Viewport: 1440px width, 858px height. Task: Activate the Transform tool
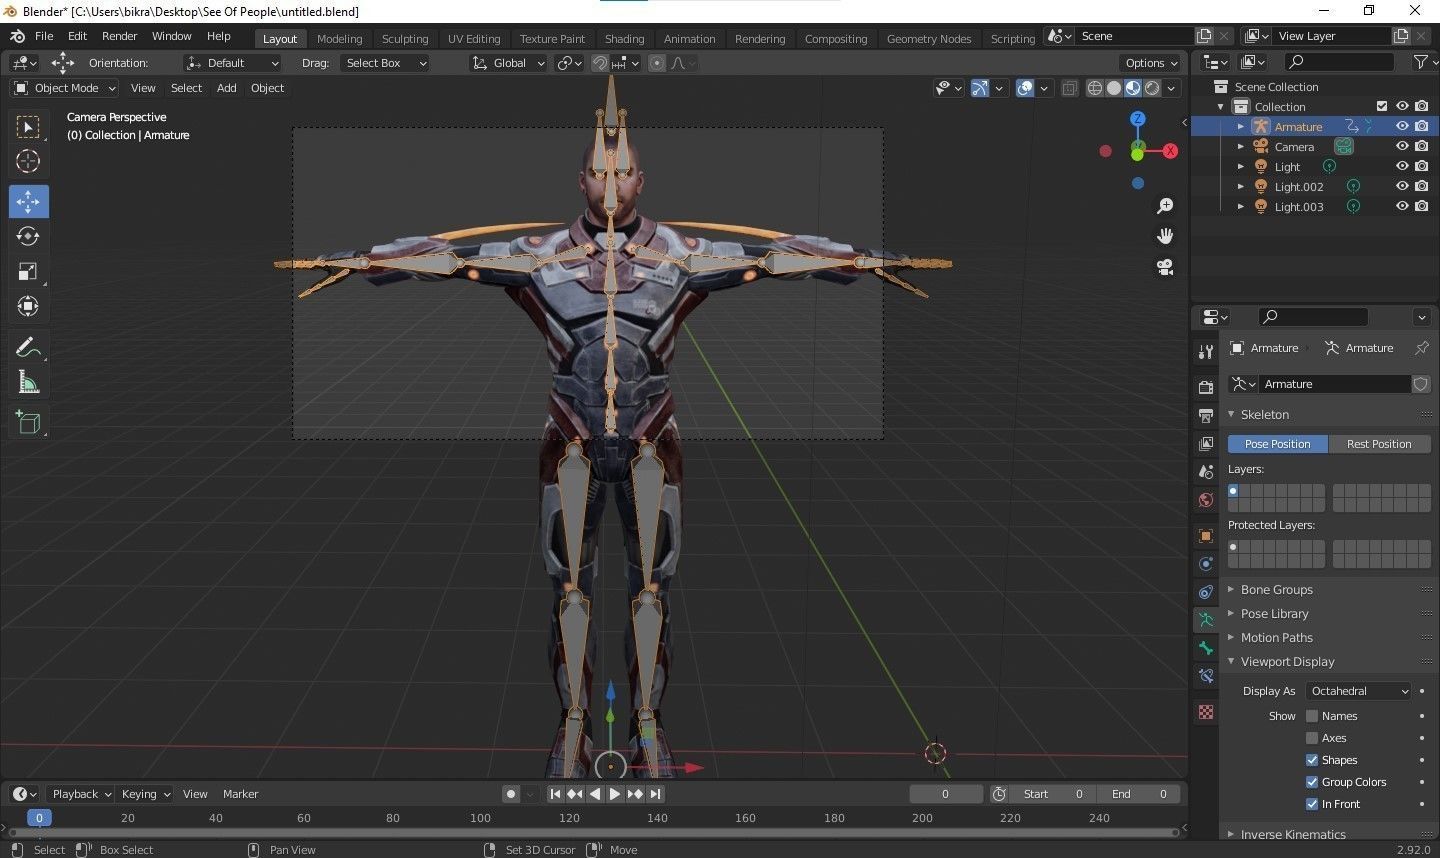[x=28, y=306]
